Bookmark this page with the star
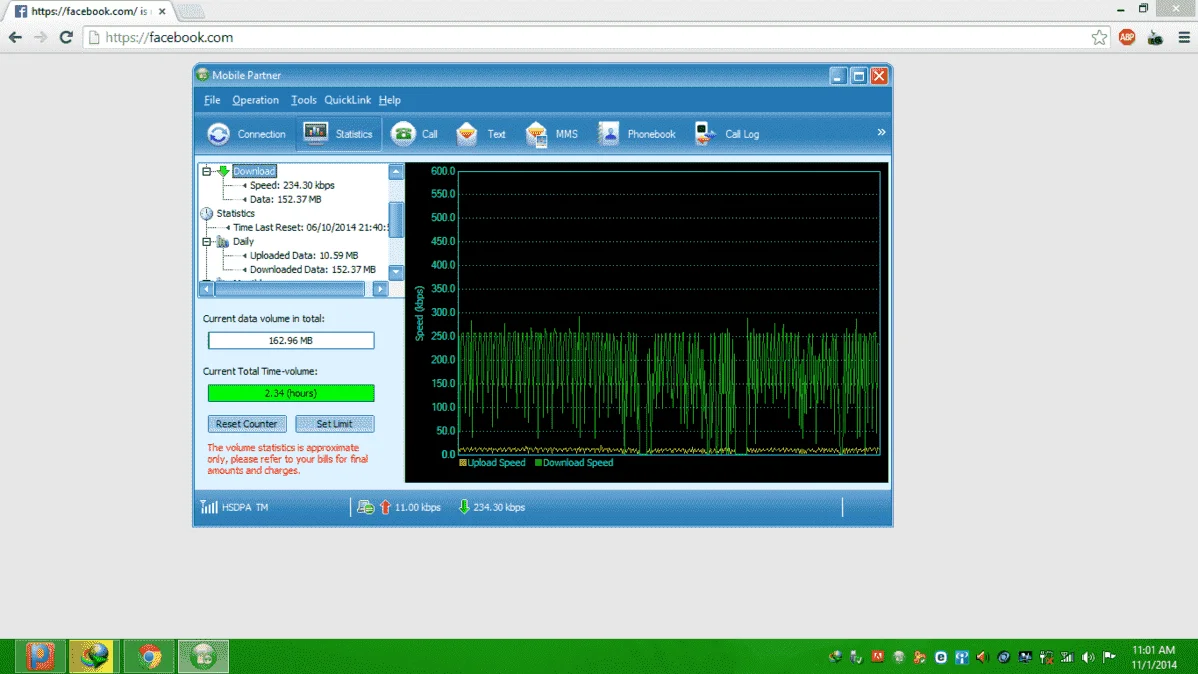The width and height of the screenshot is (1198, 674). (1099, 37)
